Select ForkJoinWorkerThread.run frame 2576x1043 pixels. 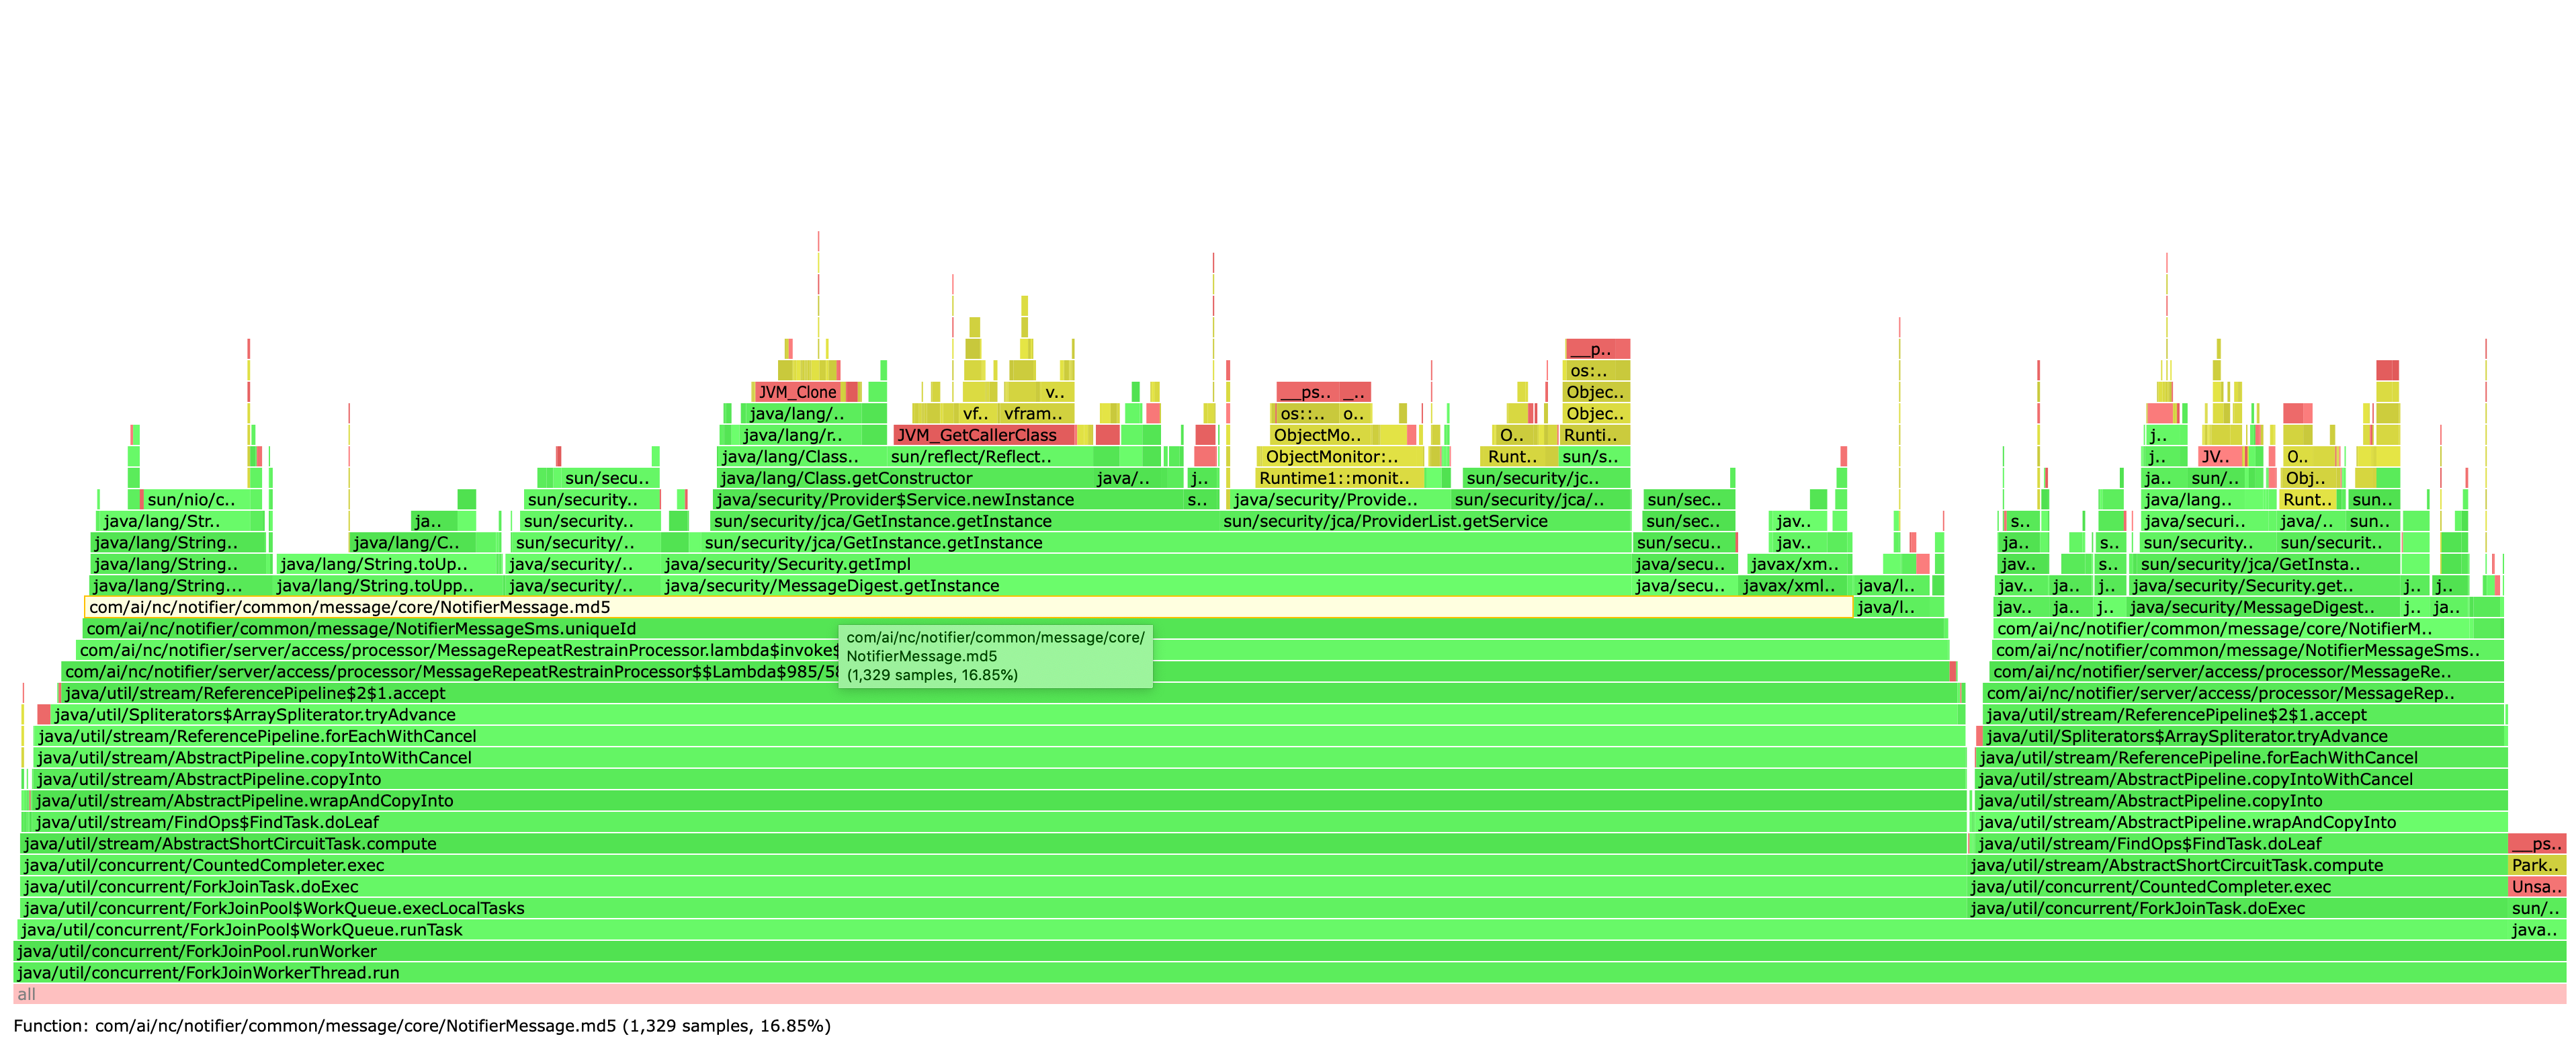pos(1289,973)
